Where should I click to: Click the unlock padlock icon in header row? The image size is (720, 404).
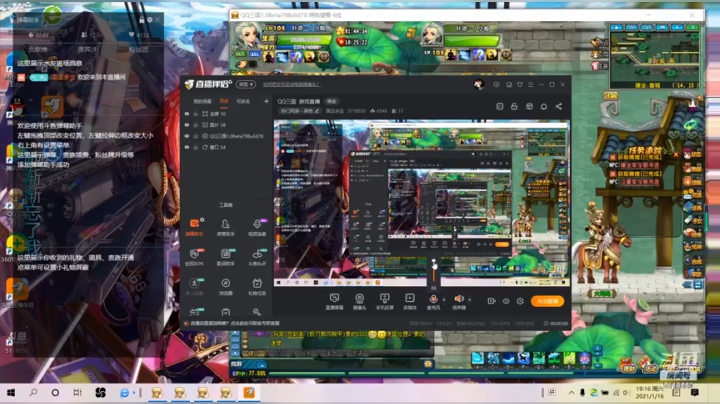point(514,107)
